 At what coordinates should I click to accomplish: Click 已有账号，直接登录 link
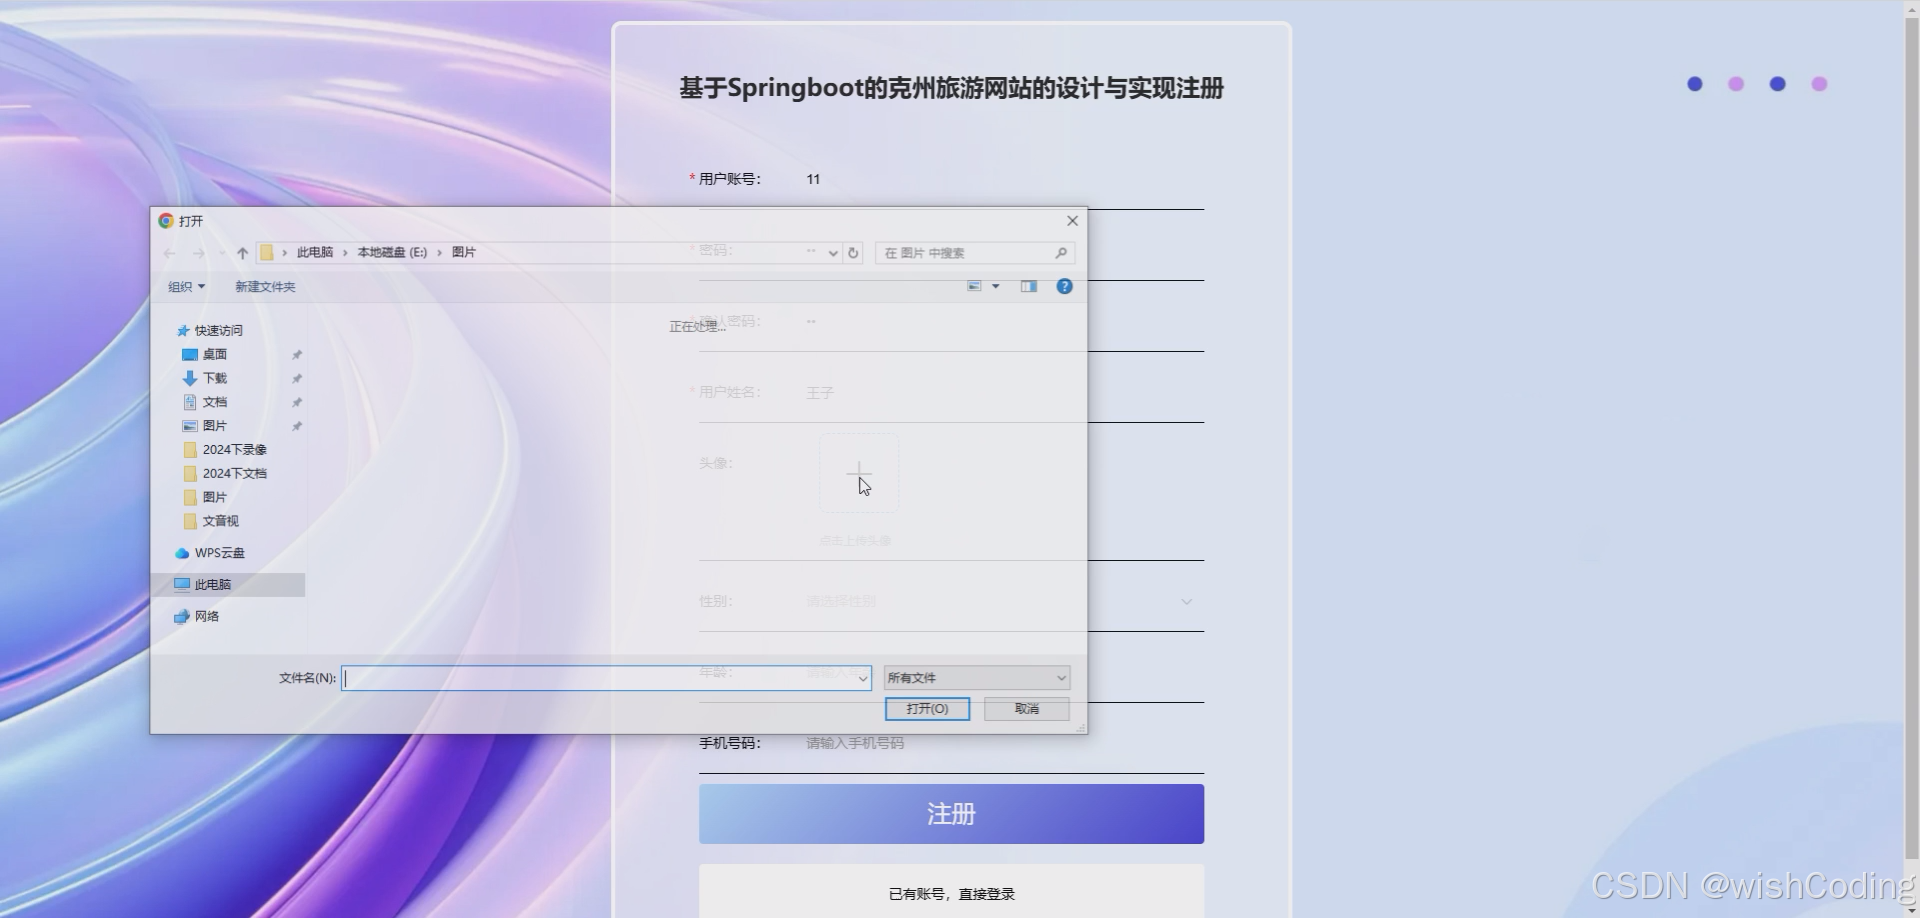(x=951, y=894)
